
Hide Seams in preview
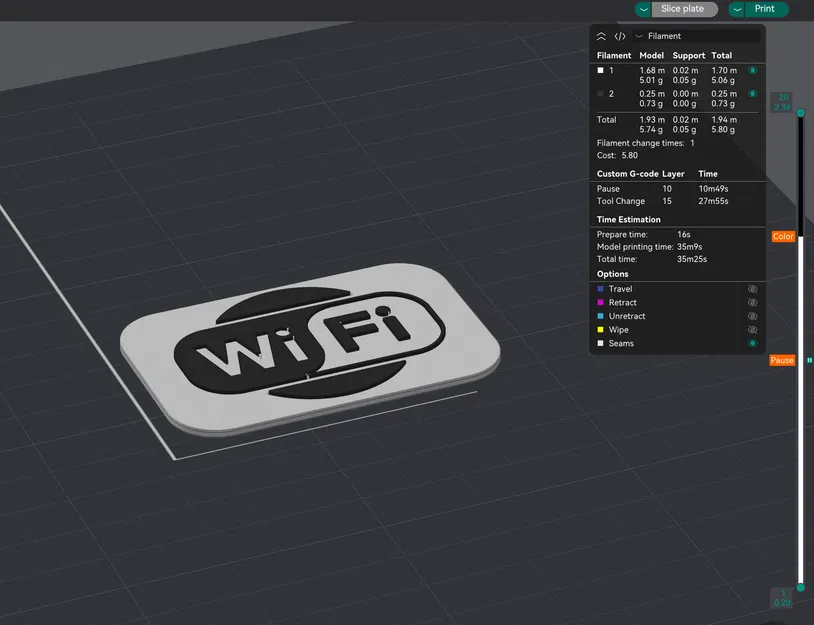click(x=752, y=343)
